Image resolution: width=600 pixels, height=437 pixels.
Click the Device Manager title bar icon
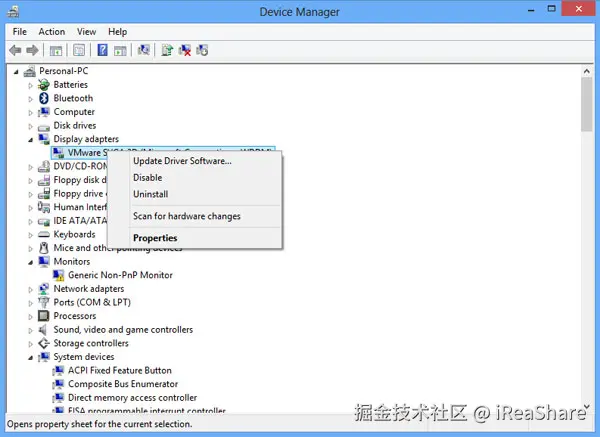click(x=13, y=11)
